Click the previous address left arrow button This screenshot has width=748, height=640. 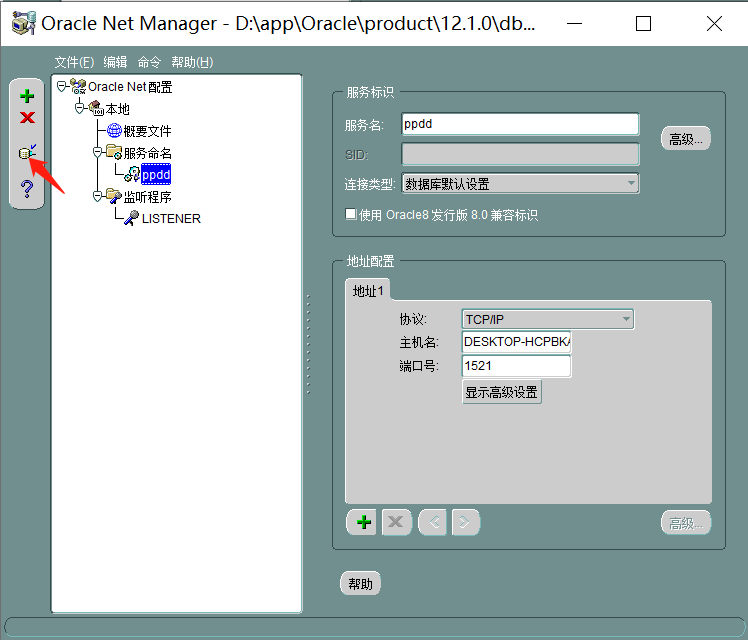tap(433, 522)
